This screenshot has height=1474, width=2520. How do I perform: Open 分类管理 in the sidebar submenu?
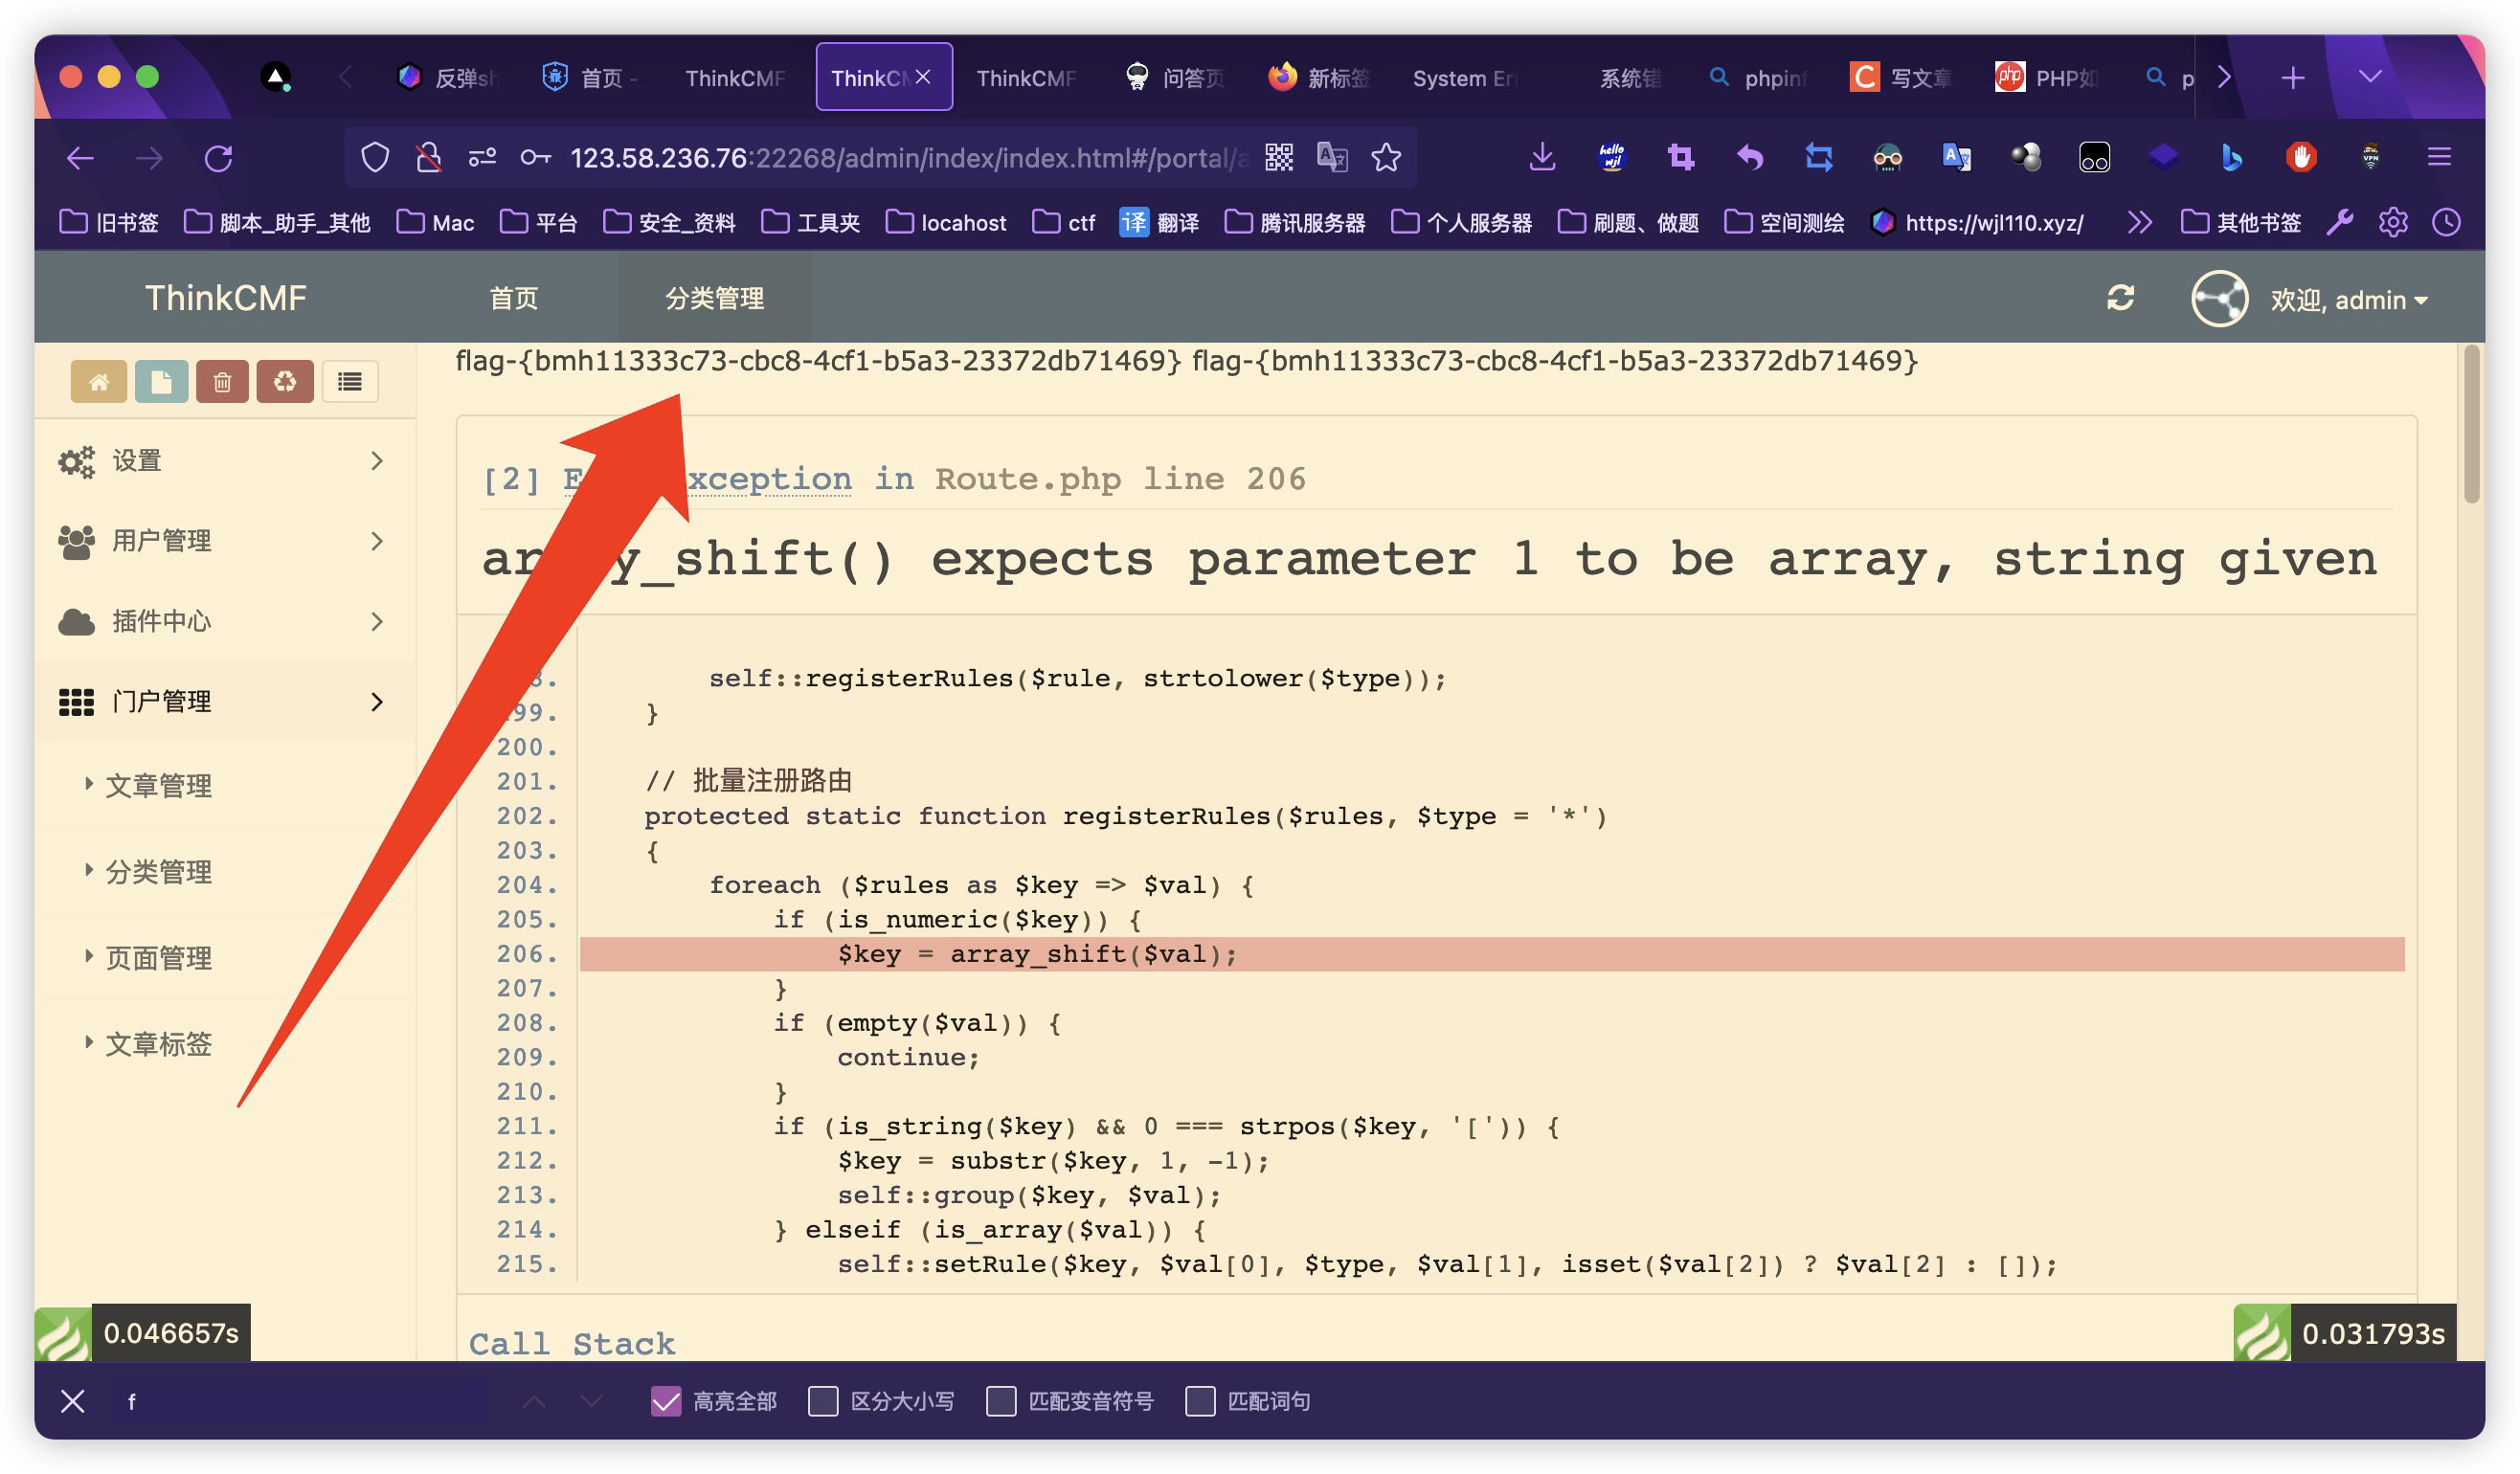point(158,872)
